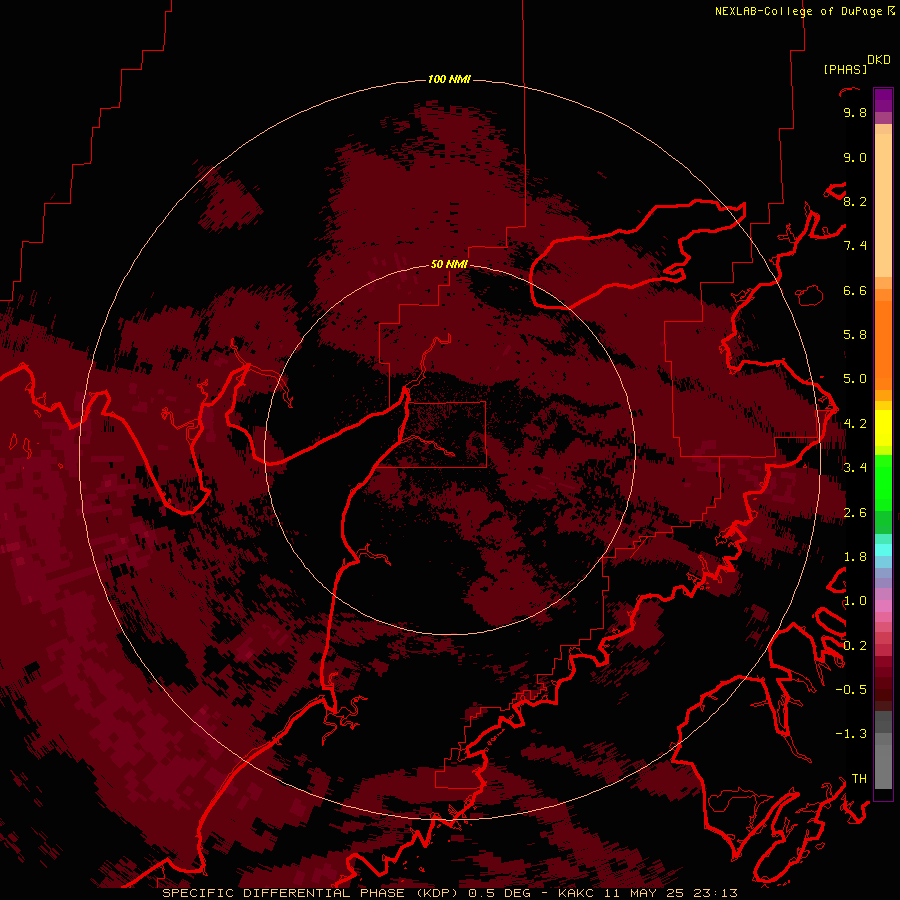The width and height of the screenshot is (900, 900).
Task: Pick the peach band of the color scale
Action: (883, 205)
